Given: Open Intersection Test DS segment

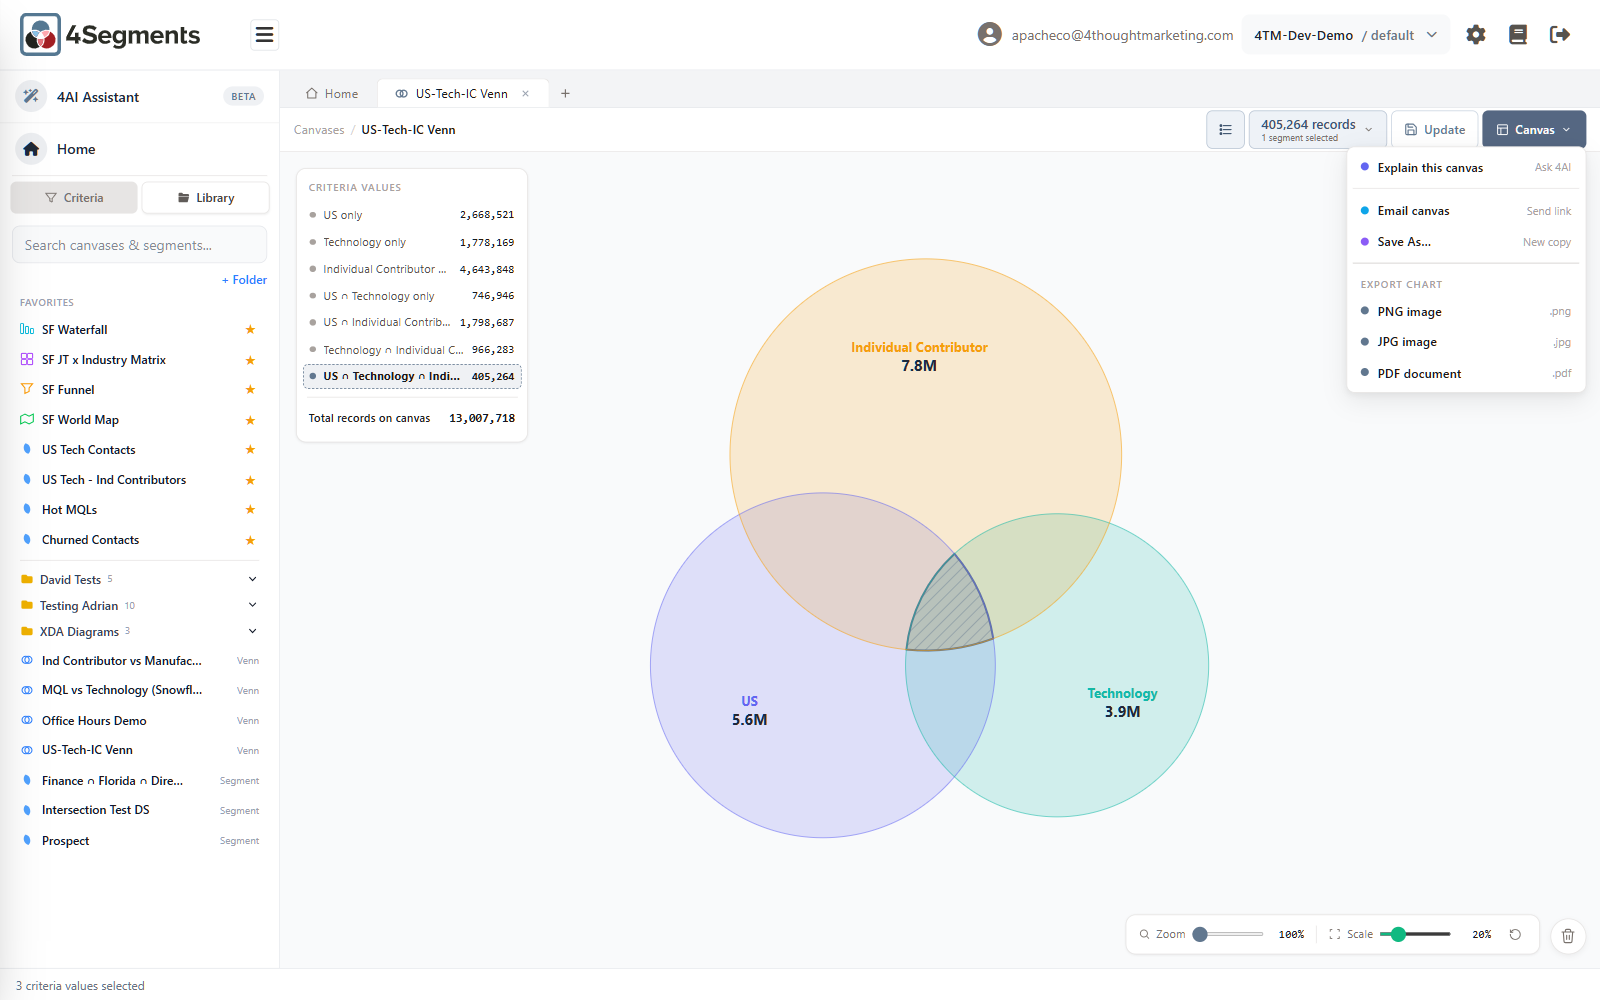Looking at the screenshot, I should tap(140, 810).
